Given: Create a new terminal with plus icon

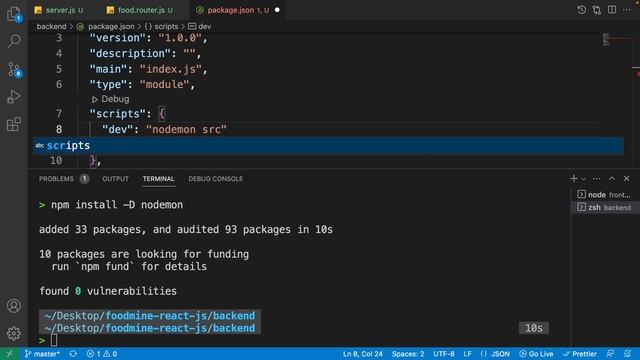Looking at the screenshot, I should pyautogui.click(x=574, y=178).
